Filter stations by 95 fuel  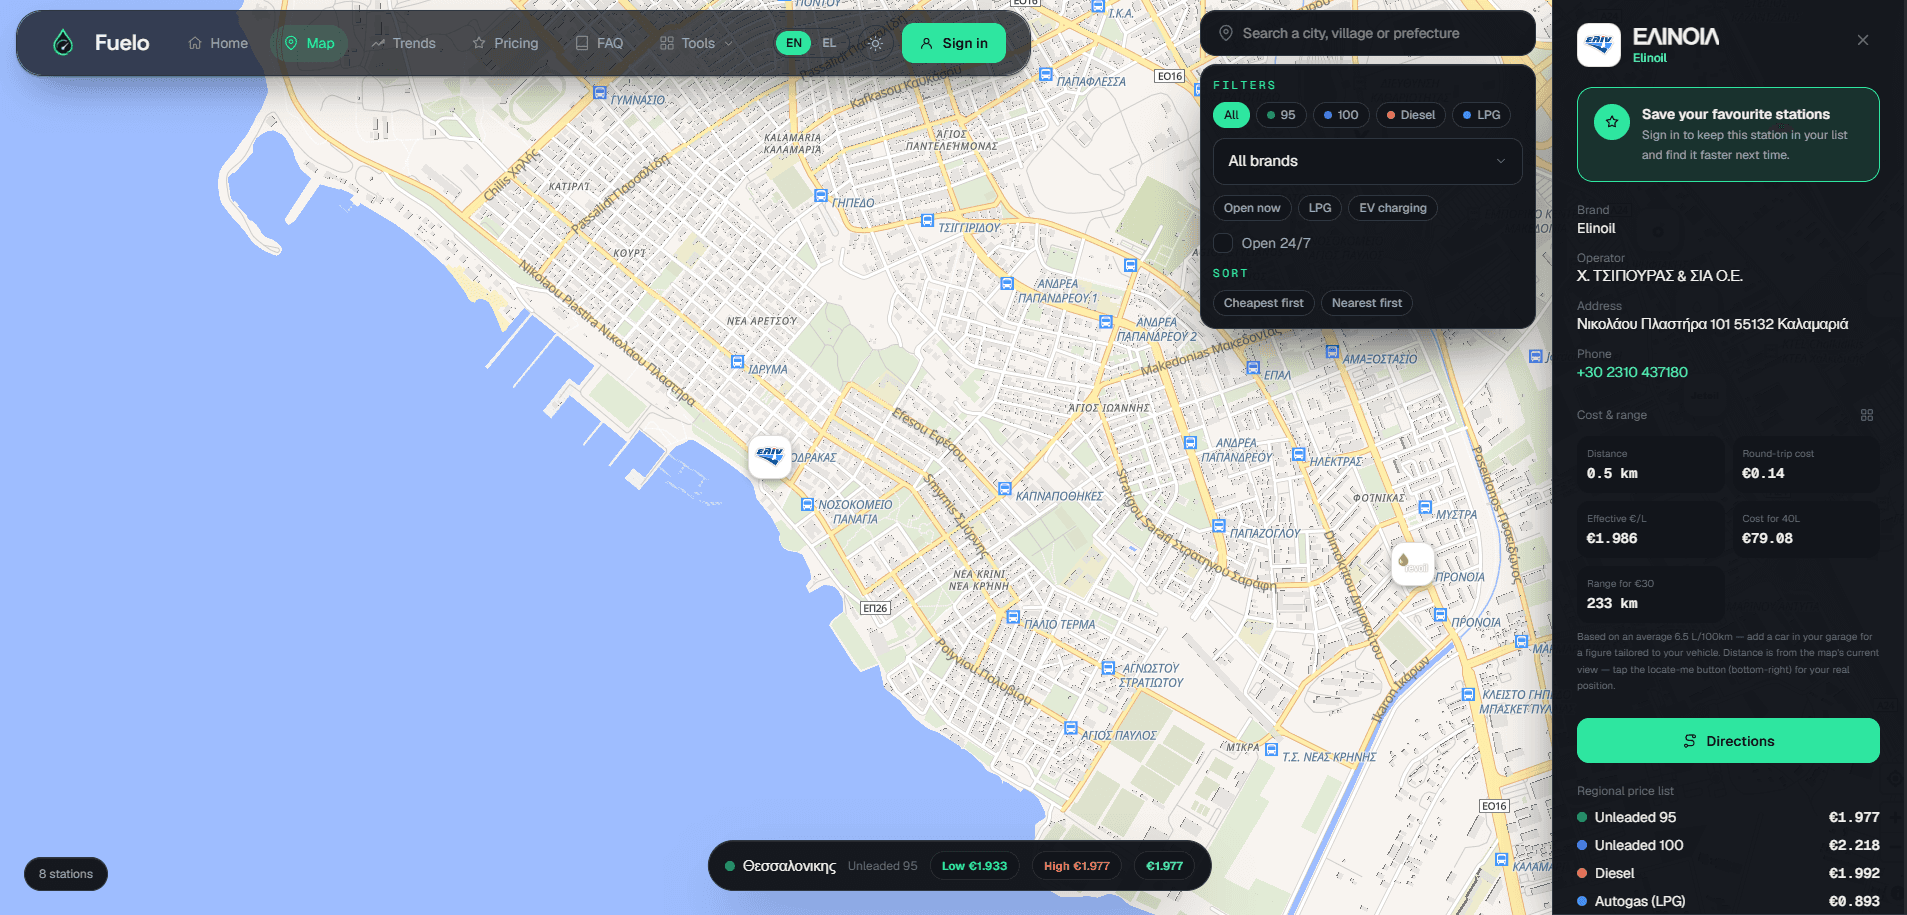(x=1281, y=115)
